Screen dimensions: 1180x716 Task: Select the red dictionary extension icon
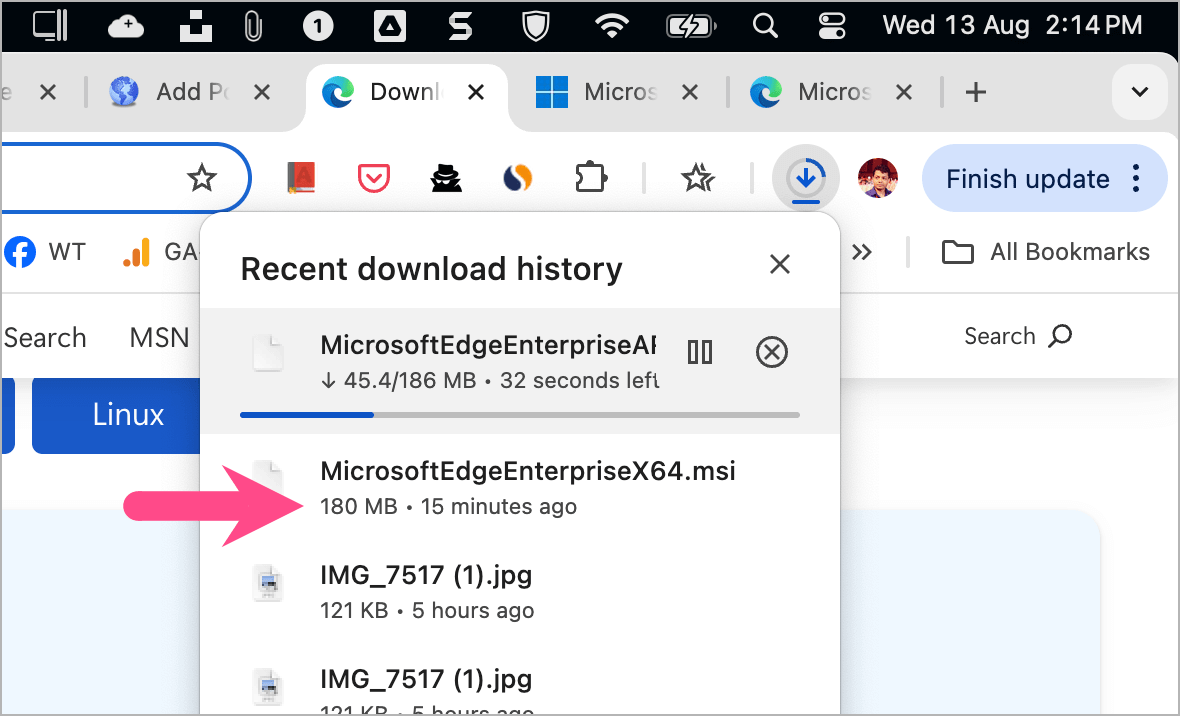(301, 177)
